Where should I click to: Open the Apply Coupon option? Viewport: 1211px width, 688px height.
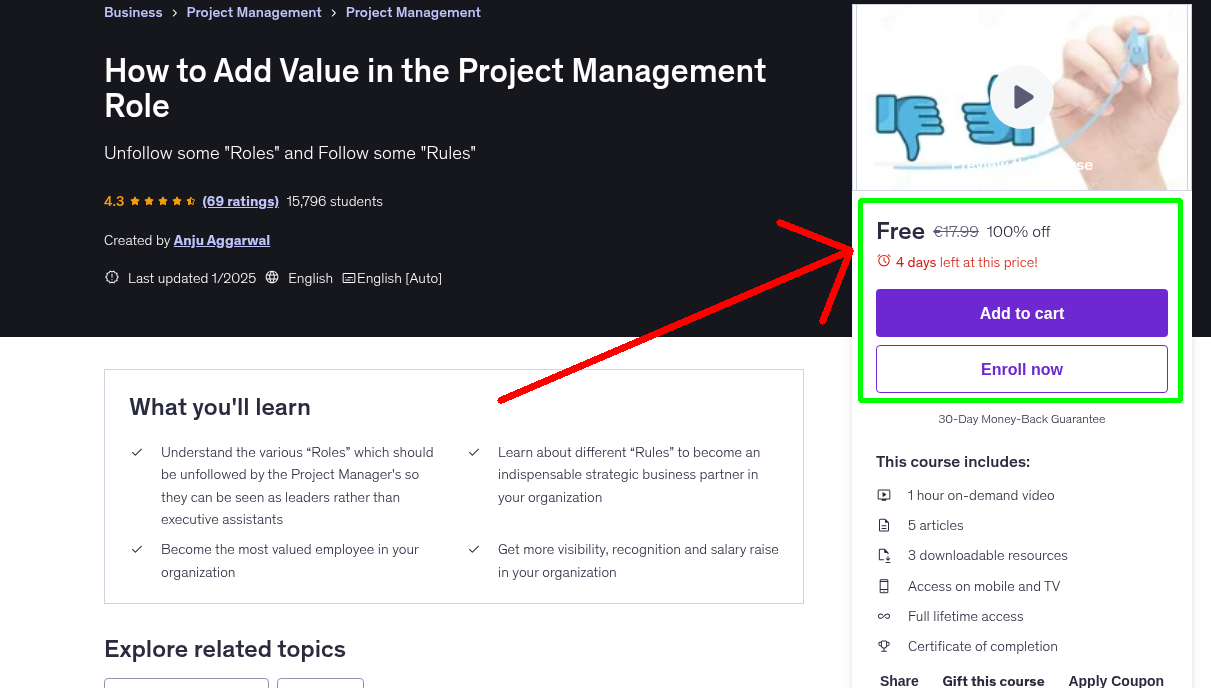(1116, 680)
